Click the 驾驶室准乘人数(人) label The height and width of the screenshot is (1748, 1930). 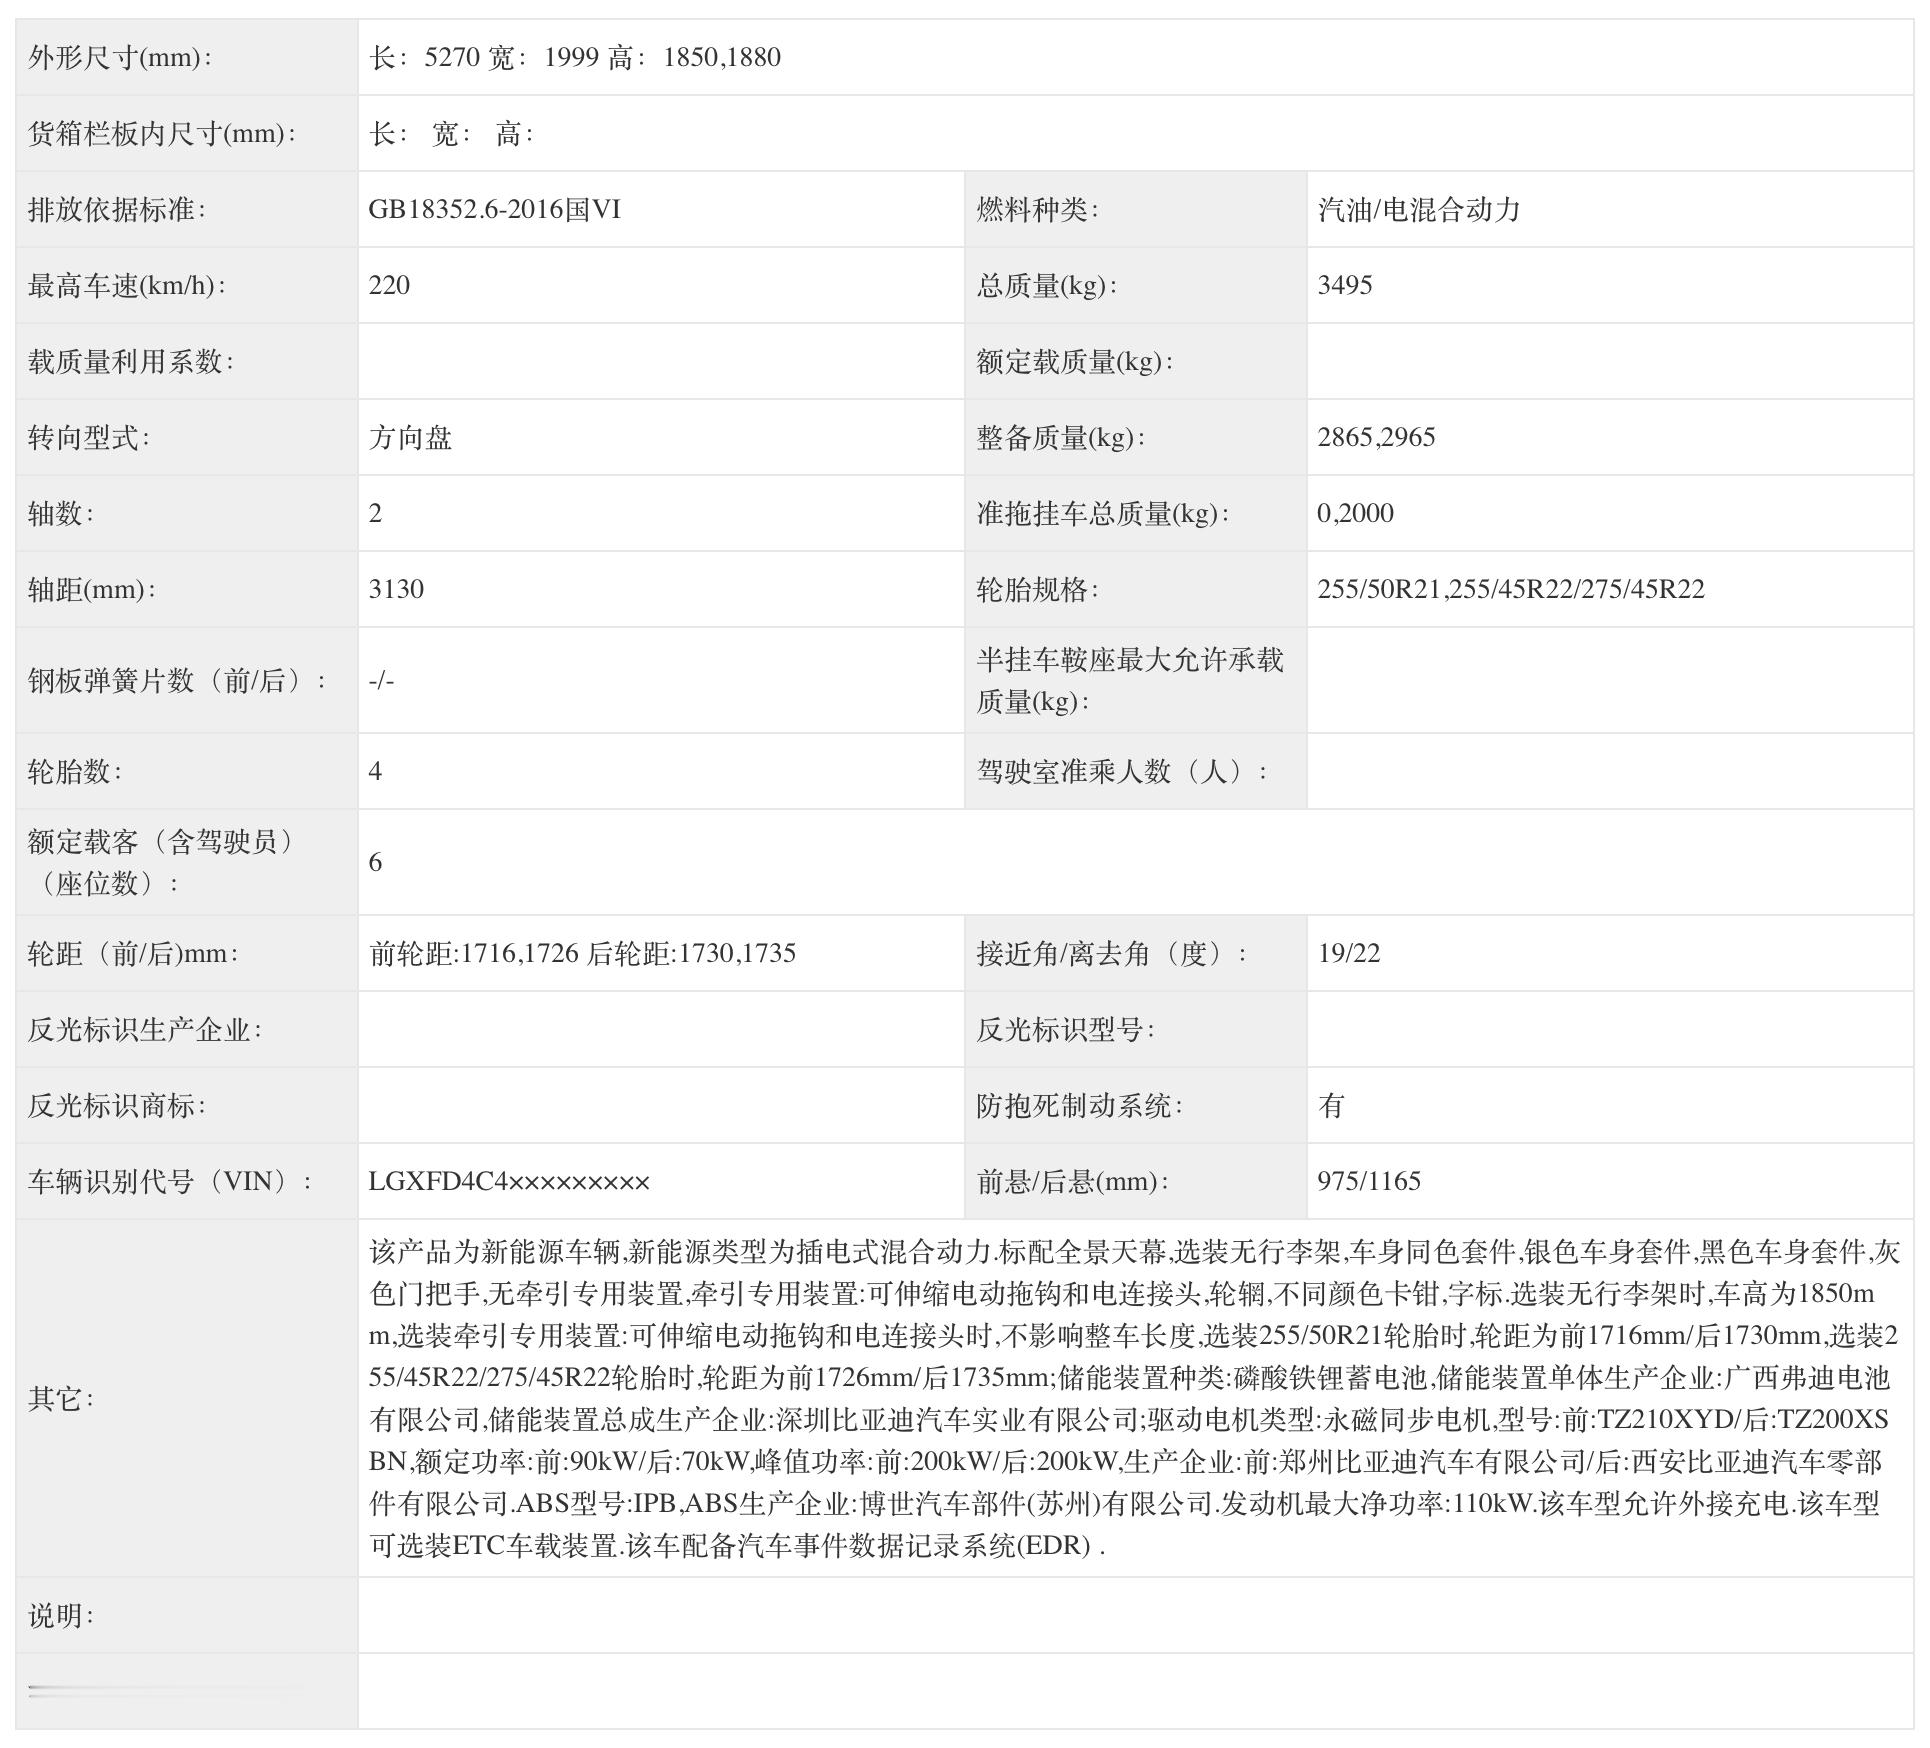tap(1122, 771)
